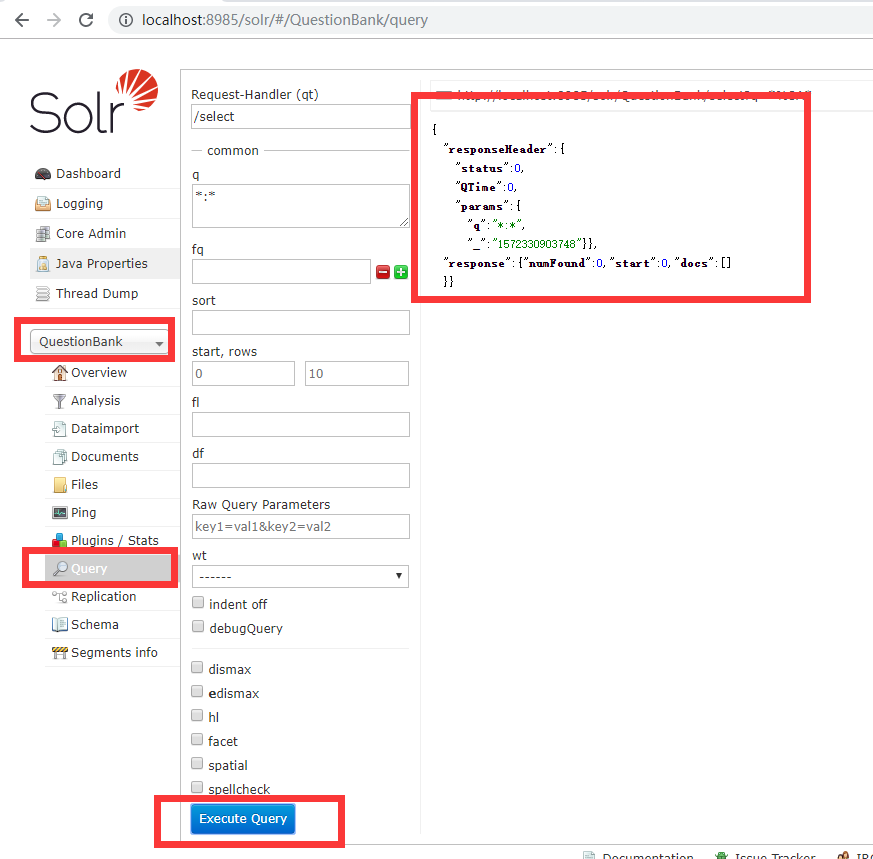Open Core Admin
Viewport: 873px width, 859px height.
pyautogui.click(x=82, y=233)
